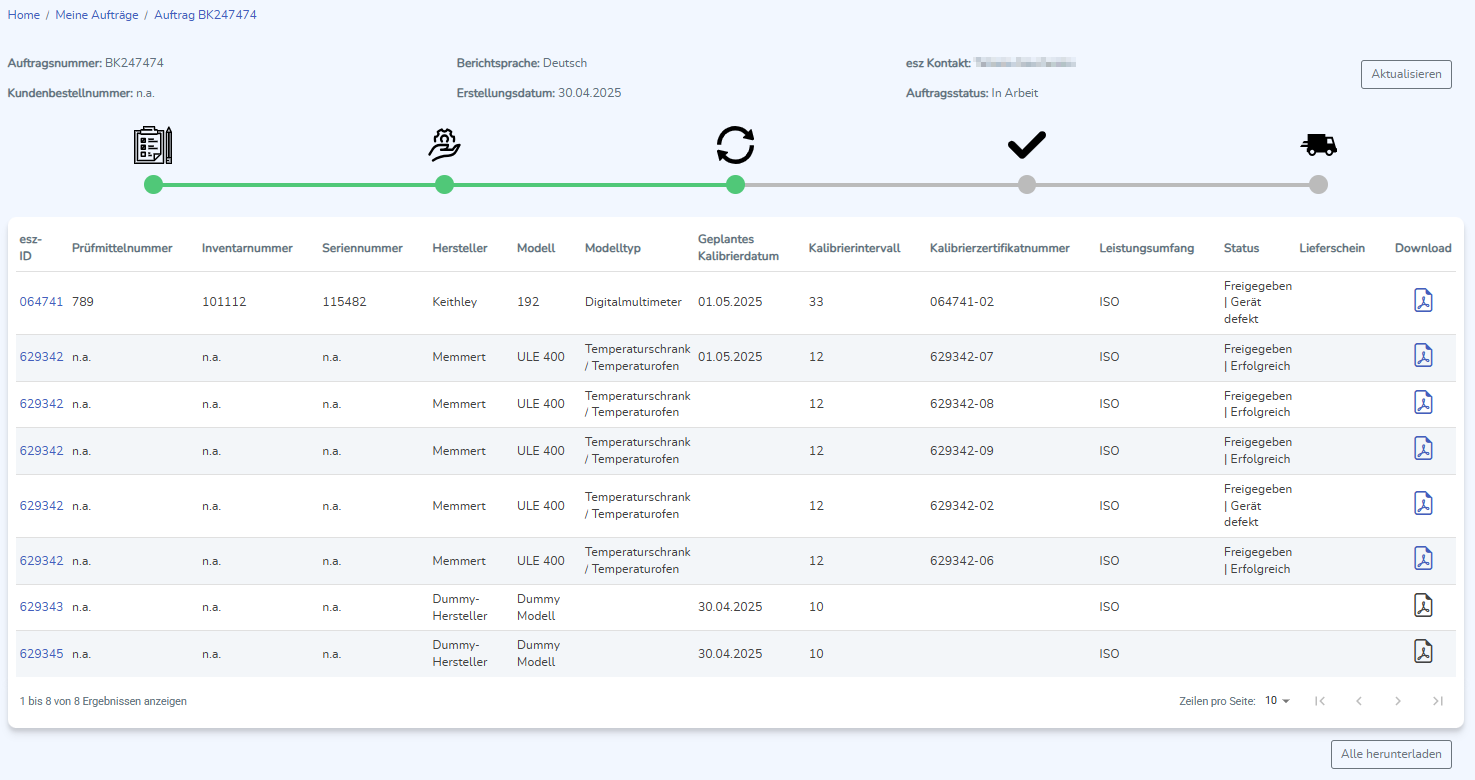1475x780 pixels.
Task: Download the PDF for the Keithley 192 row
Action: pos(1423,300)
